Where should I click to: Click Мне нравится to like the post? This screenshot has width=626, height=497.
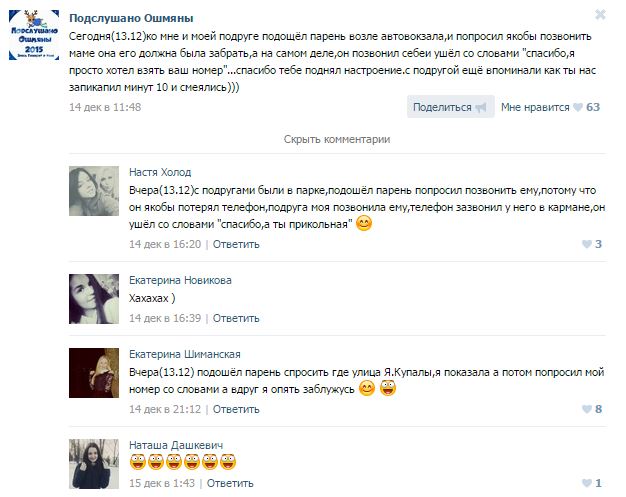tap(535, 107)
